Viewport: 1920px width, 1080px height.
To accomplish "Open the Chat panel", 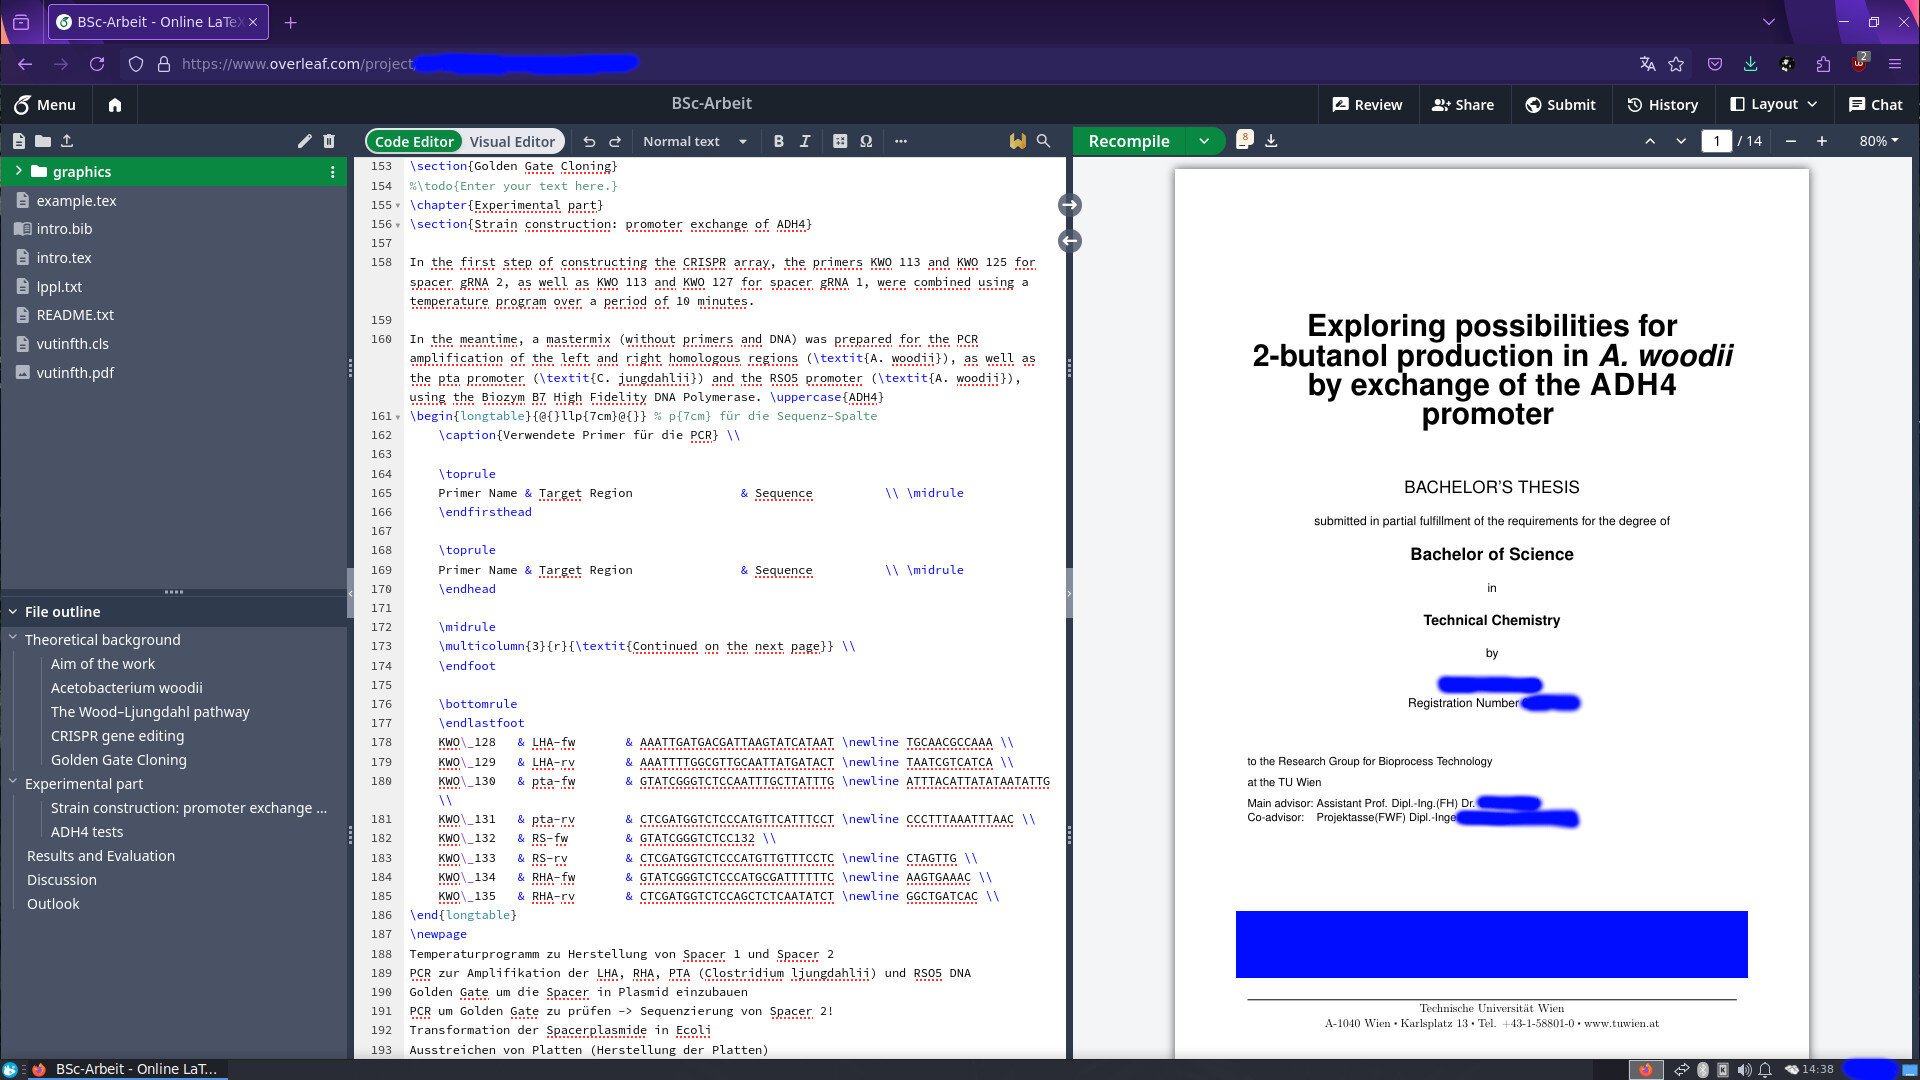I will [1876, 104].
